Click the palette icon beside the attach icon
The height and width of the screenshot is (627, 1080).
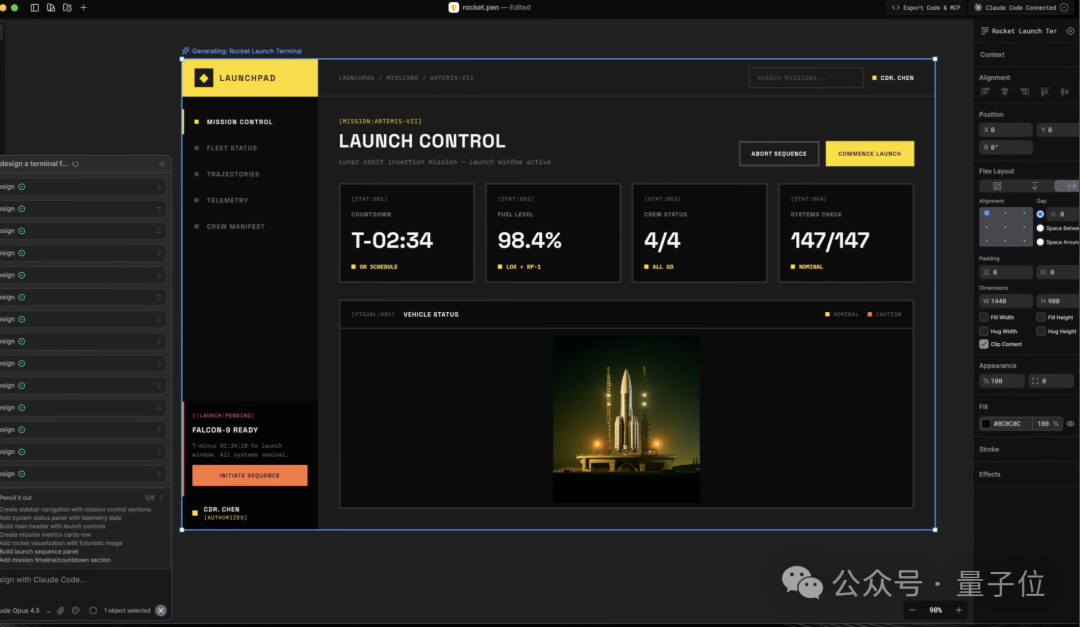76,610
